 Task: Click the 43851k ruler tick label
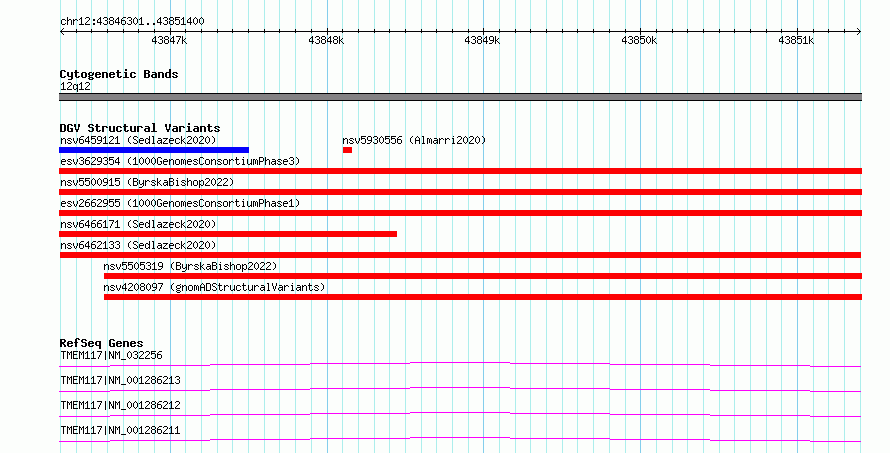click(x=796, y=40)
